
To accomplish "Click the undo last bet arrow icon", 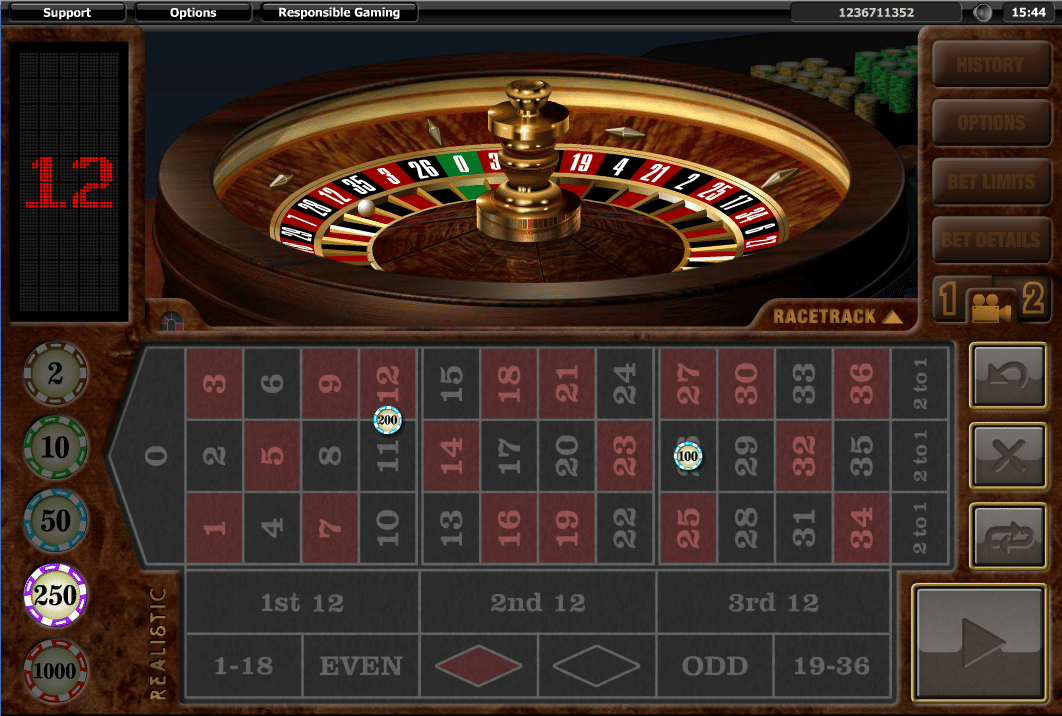I will [1008, 375].
